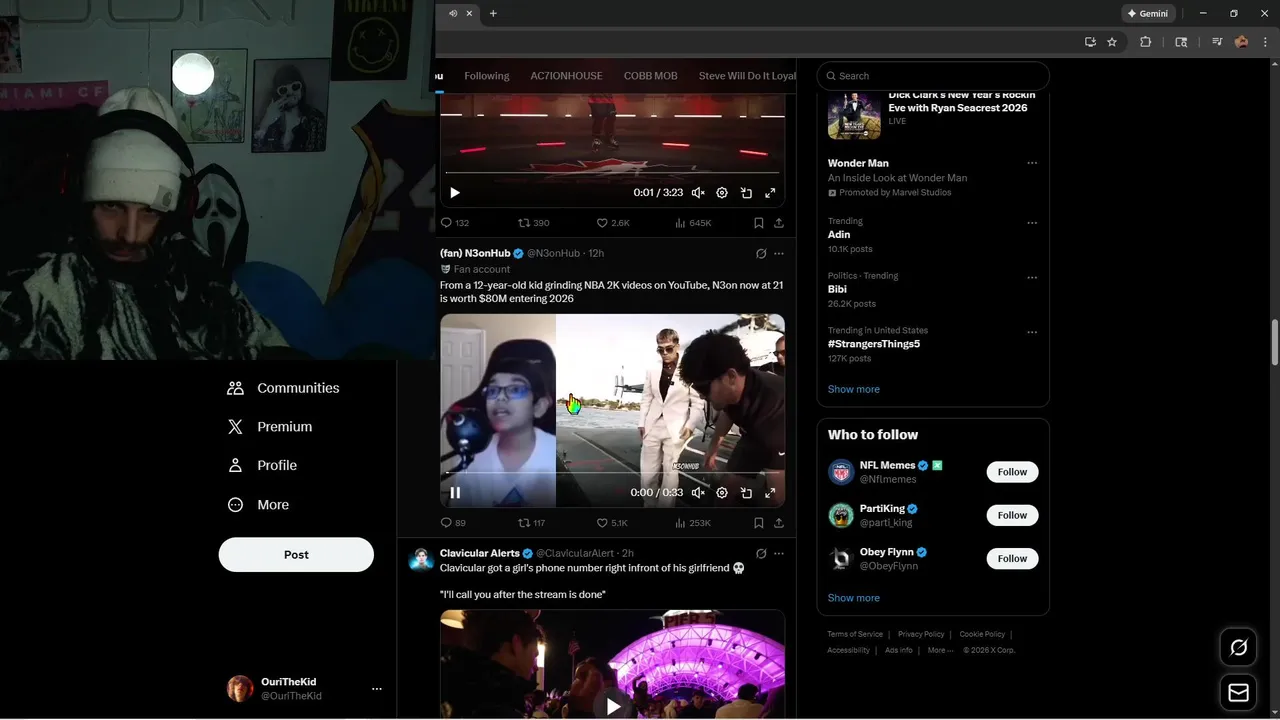
Task: Click the Search field
Action: (x=933, y=76)
